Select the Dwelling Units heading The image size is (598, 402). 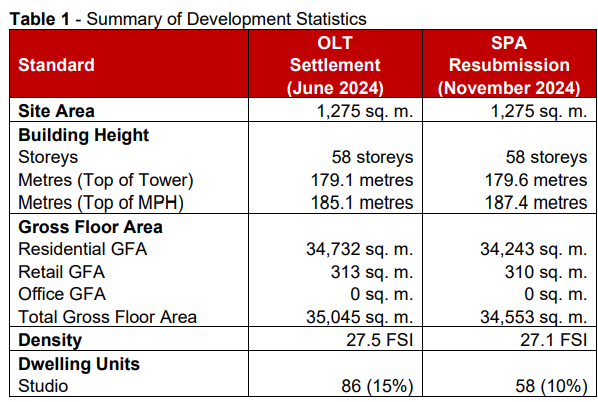click(x=79, y=364)
